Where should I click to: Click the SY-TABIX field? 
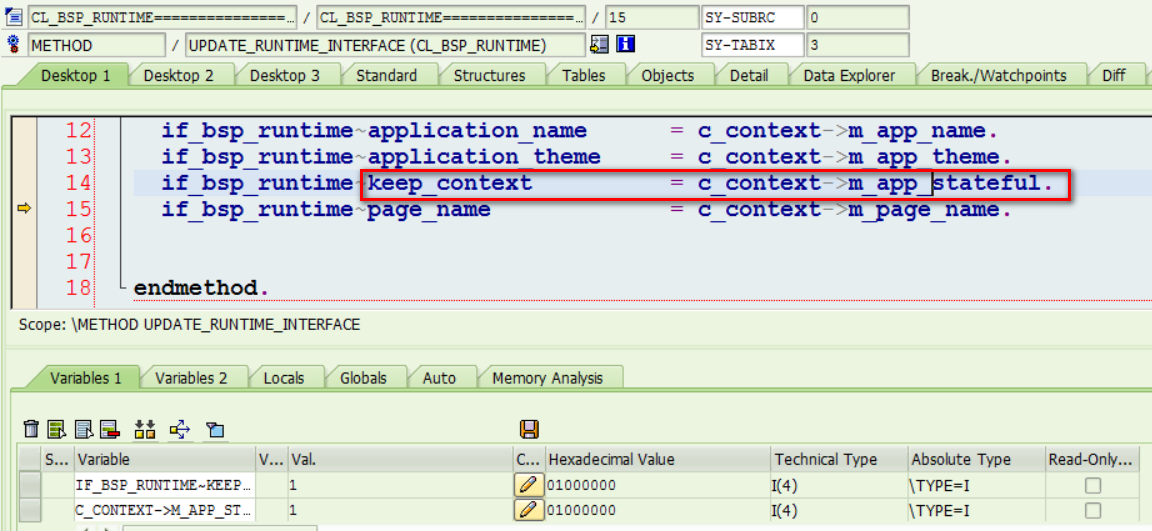point(752,45)
